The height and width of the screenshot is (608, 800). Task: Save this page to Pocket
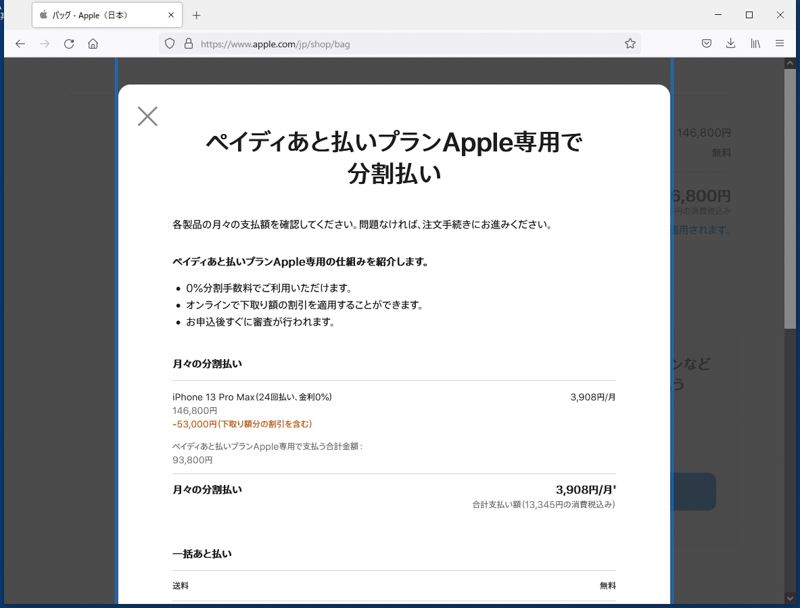coord(707,44)
